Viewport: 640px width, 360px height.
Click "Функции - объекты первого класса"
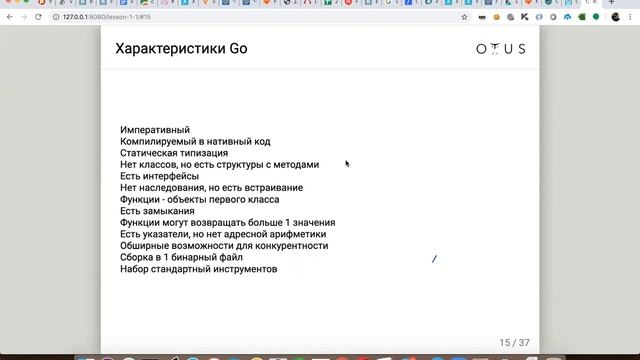200,200
